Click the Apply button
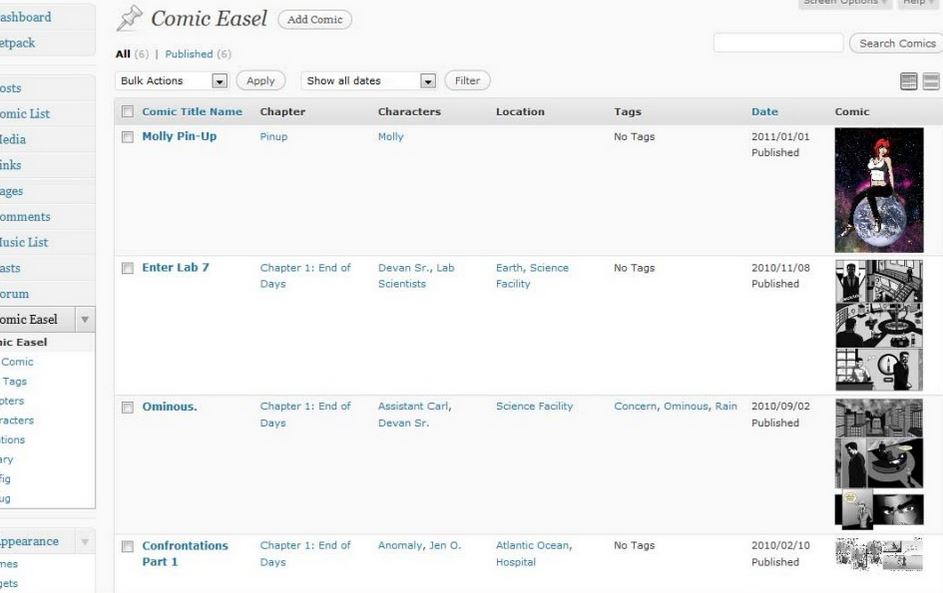This screenshot has height=593, width=943. [260, 81]
